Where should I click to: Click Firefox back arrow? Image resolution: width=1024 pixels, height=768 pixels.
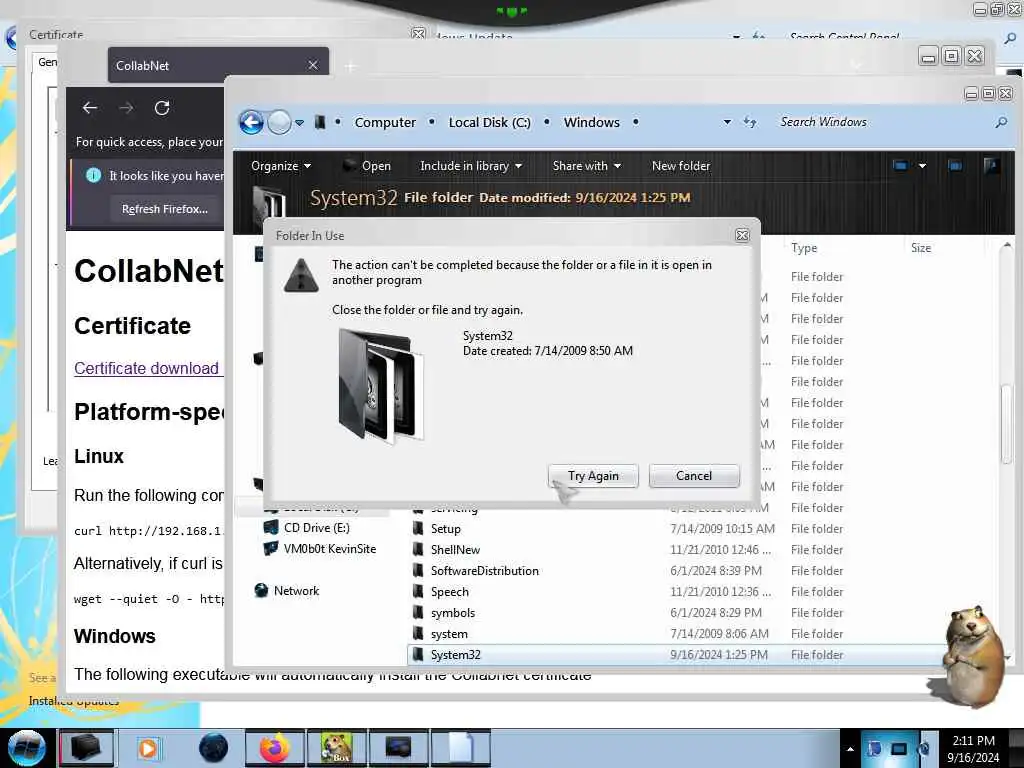click(x=90, y=108)
